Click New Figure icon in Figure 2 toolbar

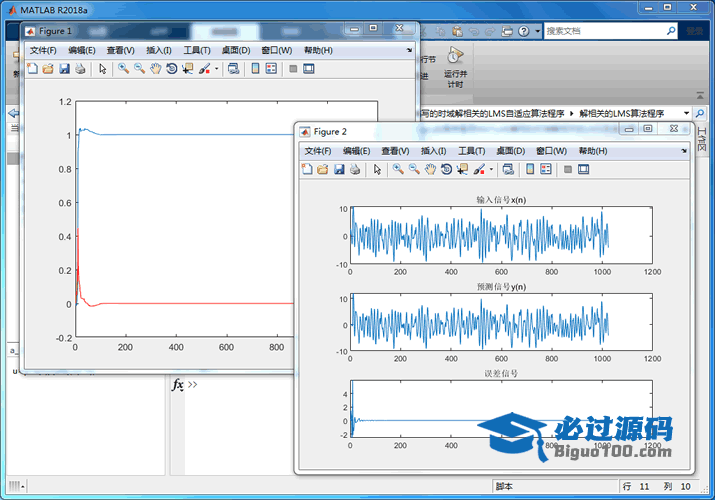point(307,170)
